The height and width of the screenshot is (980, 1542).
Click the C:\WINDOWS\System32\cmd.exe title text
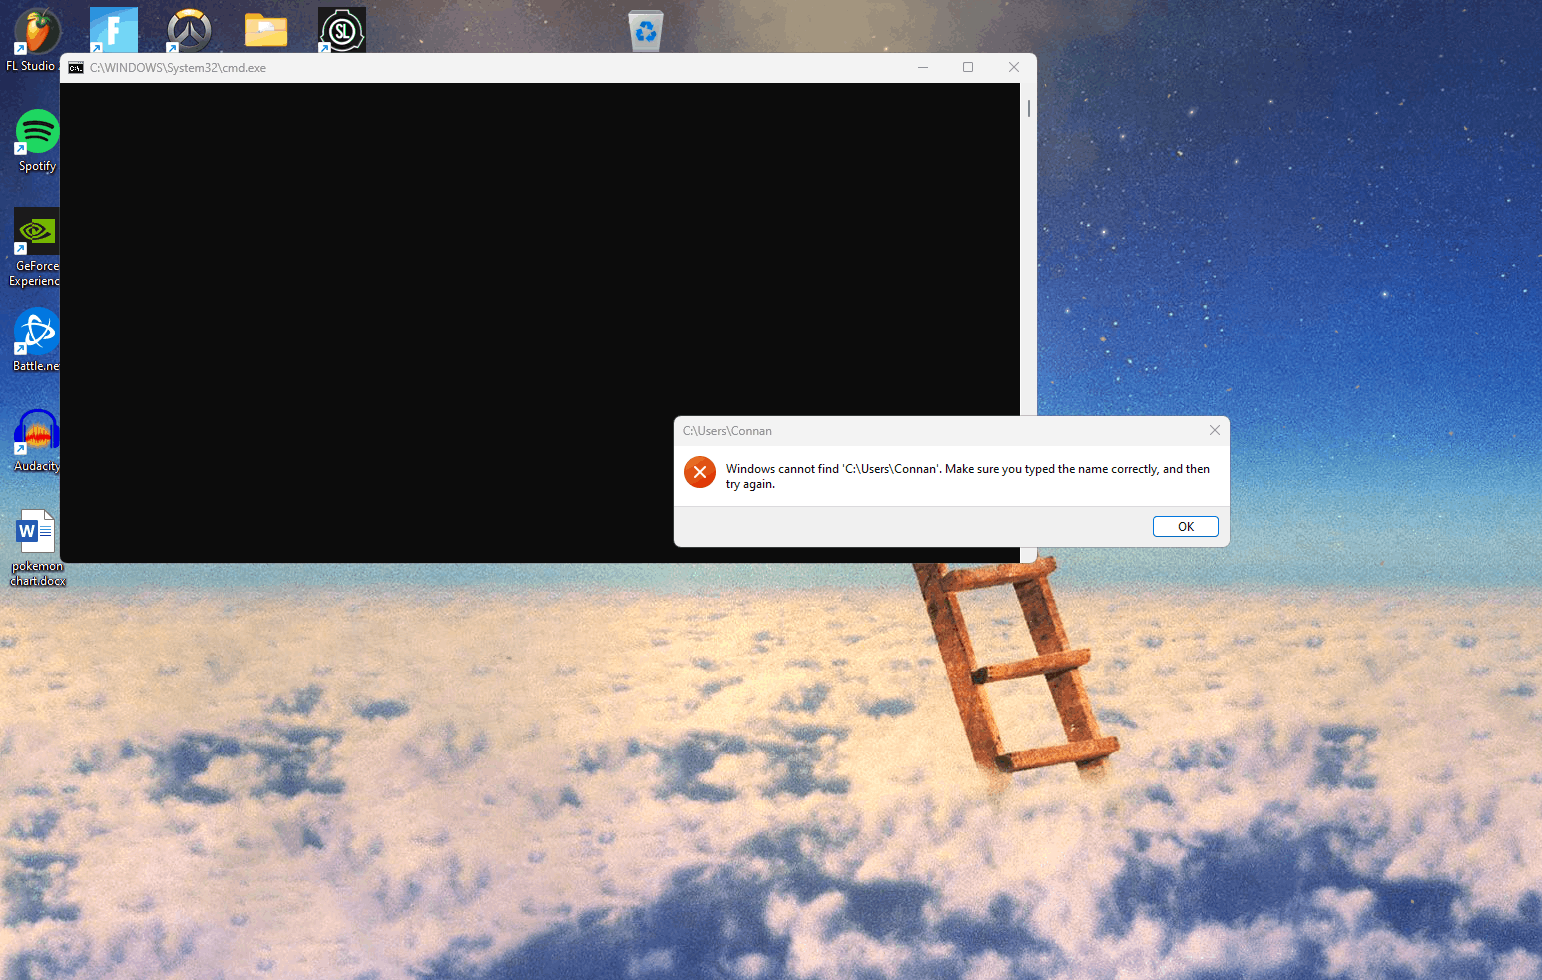point(178,68)
